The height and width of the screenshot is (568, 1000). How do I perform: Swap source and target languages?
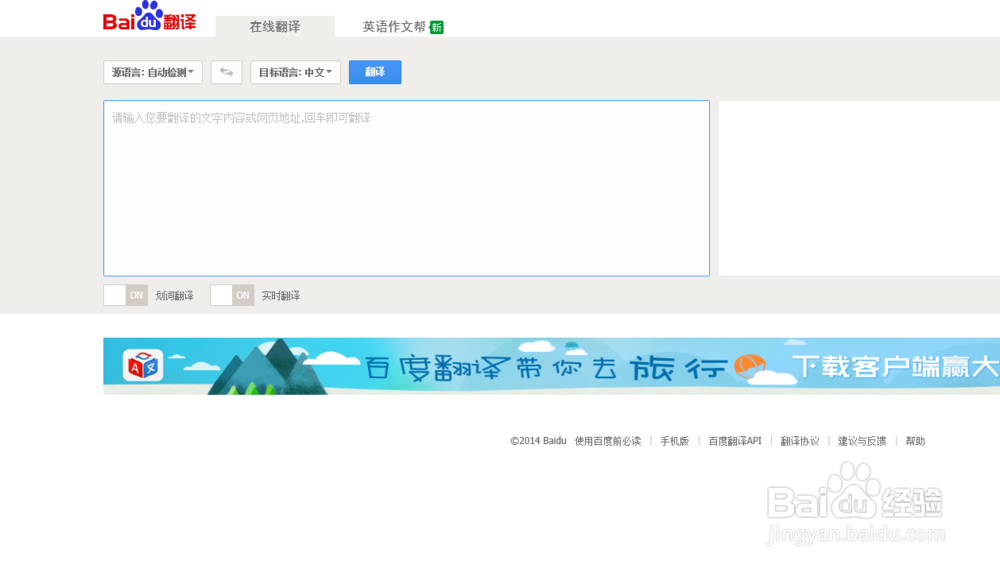tap(226, 72)
